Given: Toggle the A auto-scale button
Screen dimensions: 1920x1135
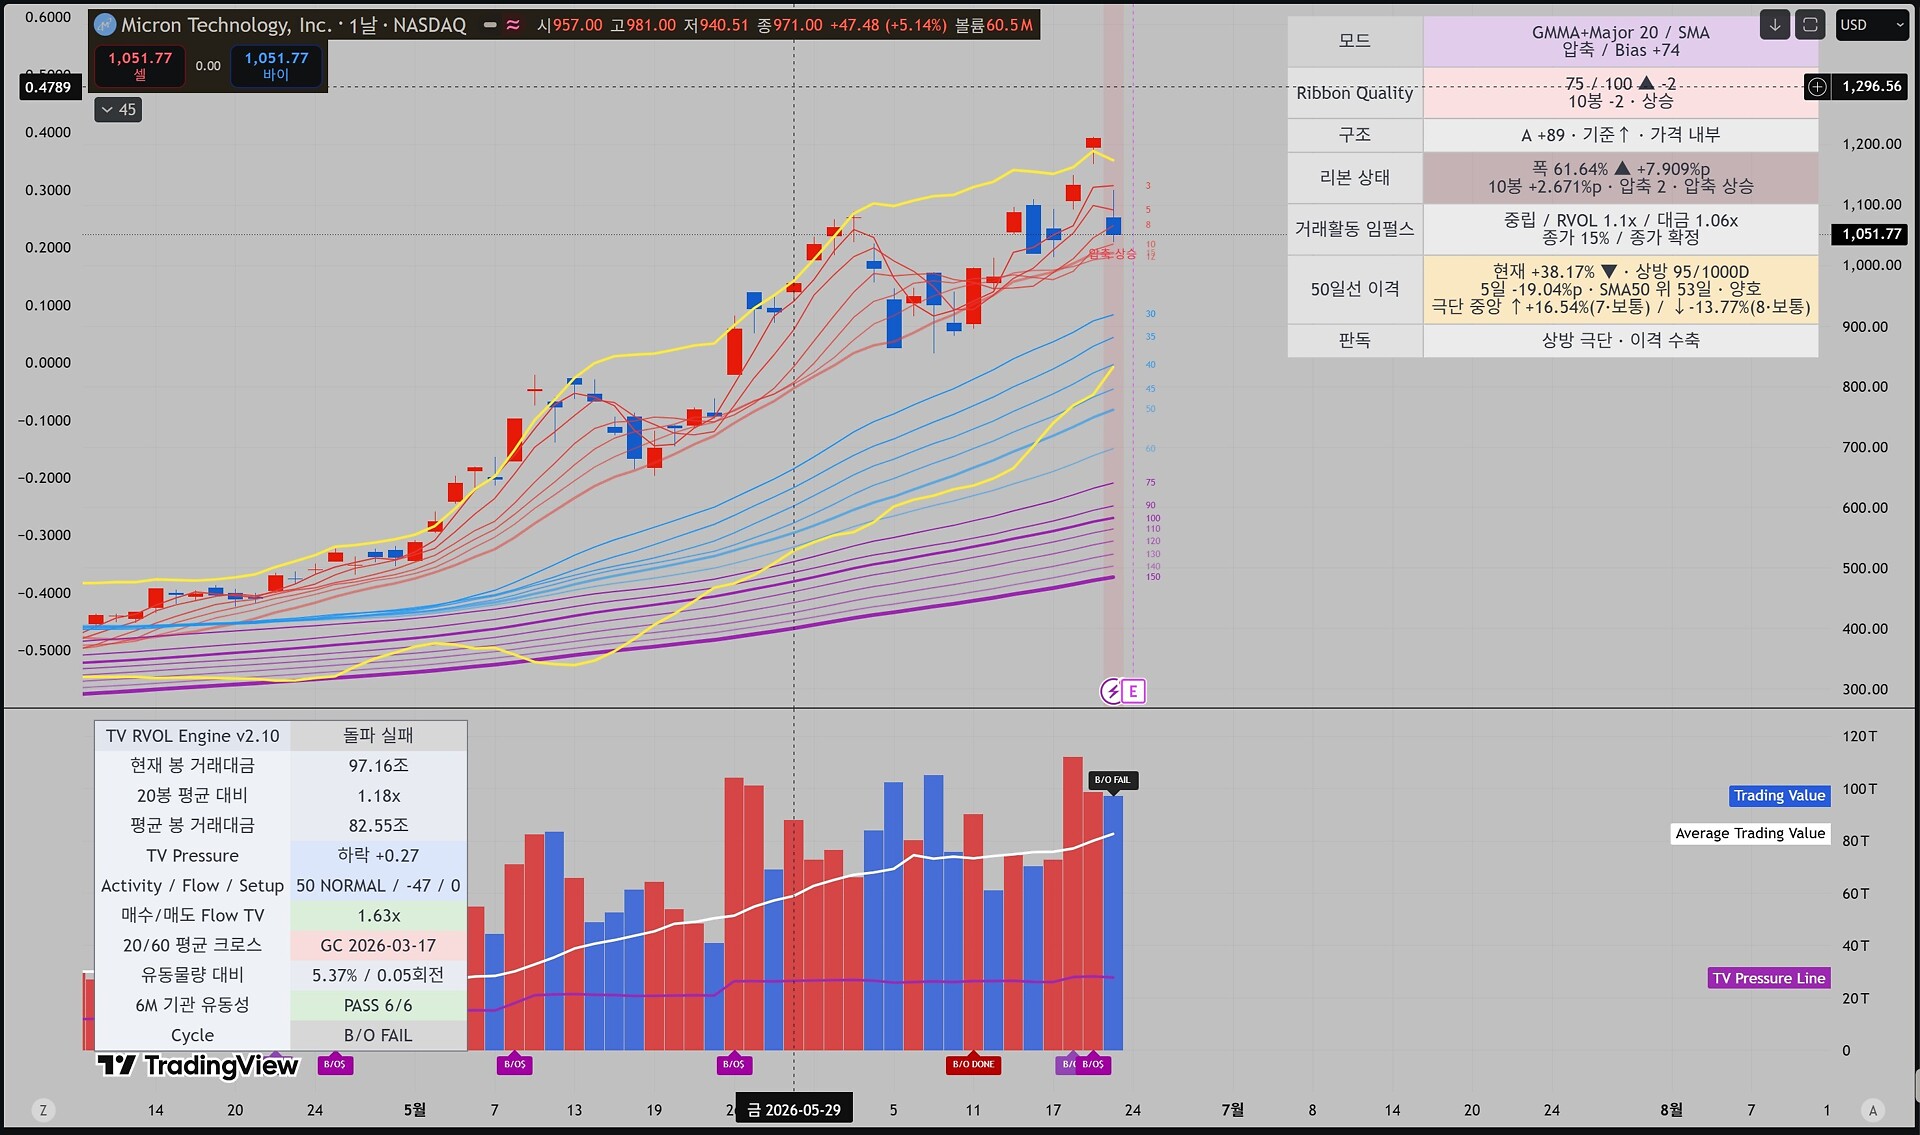Looking at the screenshot, I should pyautogui.click(x=1873, y=1110).
